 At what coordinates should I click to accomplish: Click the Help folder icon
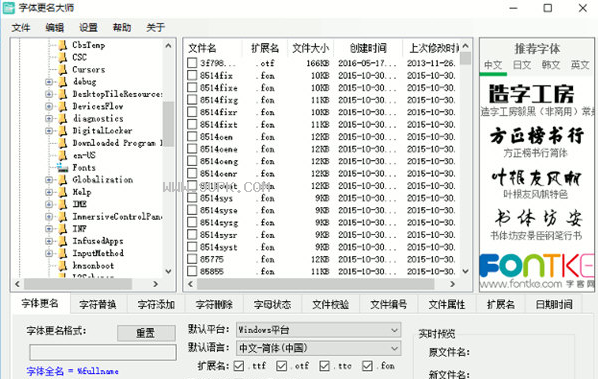point(63,192)
